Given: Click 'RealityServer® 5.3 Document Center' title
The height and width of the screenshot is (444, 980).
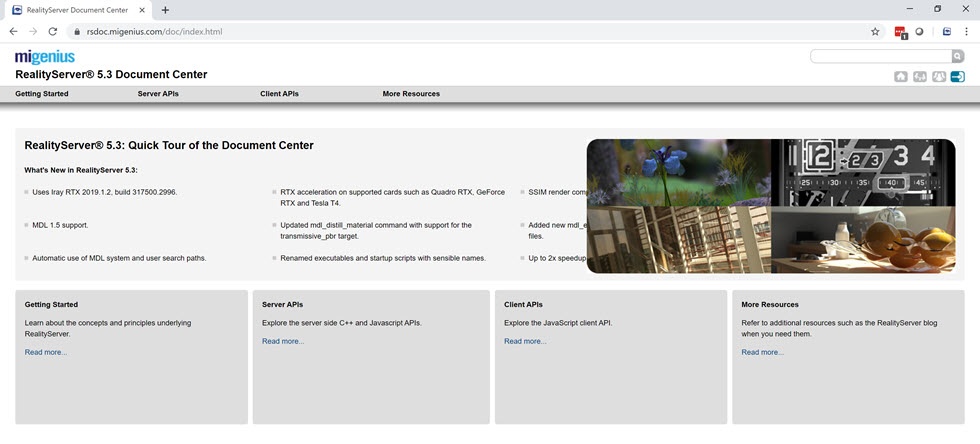Looking at the screenshot, I should coord(111,75).
